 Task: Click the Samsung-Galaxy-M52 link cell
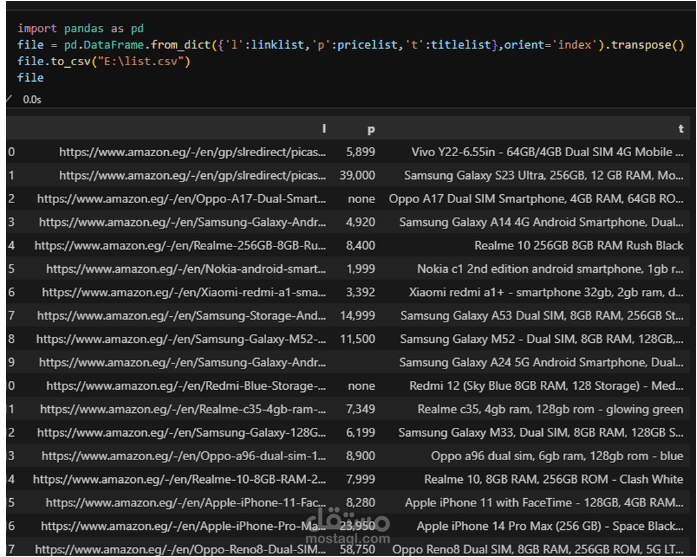pos(181,339)
